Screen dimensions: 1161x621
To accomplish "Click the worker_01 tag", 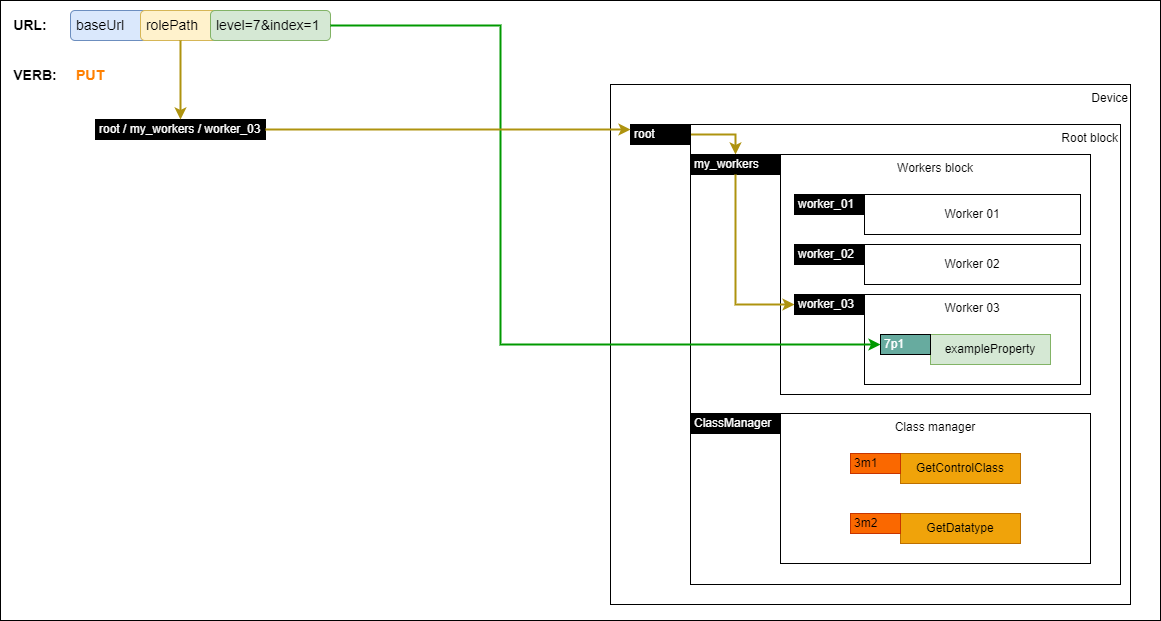I will [x=828, y=204].
